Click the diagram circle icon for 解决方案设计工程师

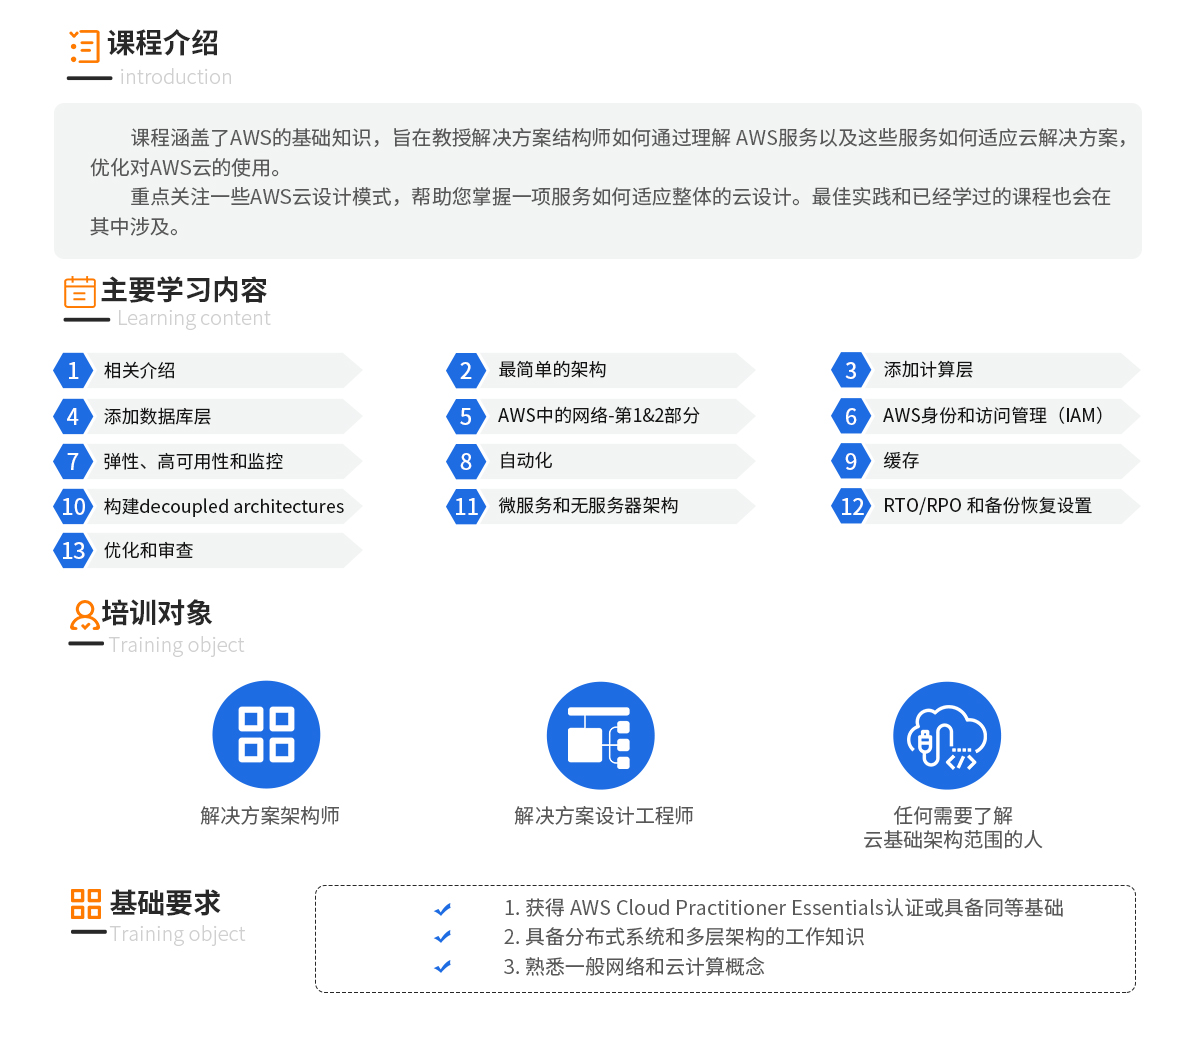pyautogui.click(x=600, y=736)
